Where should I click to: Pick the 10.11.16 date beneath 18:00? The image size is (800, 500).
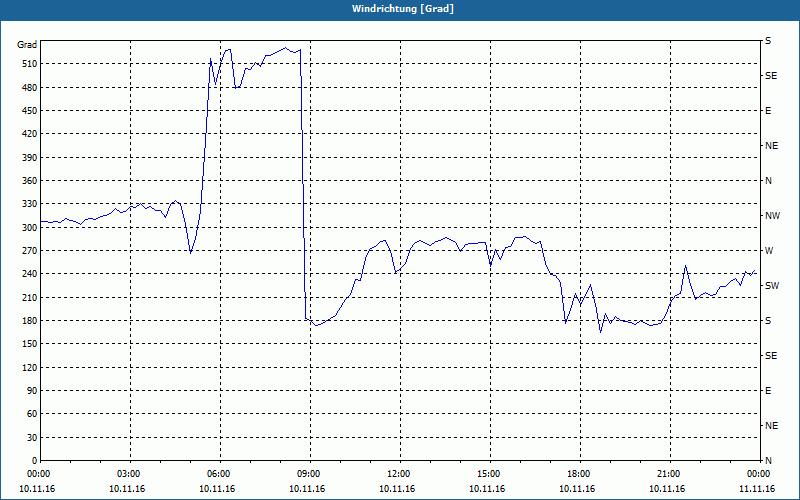coord(577,489)
